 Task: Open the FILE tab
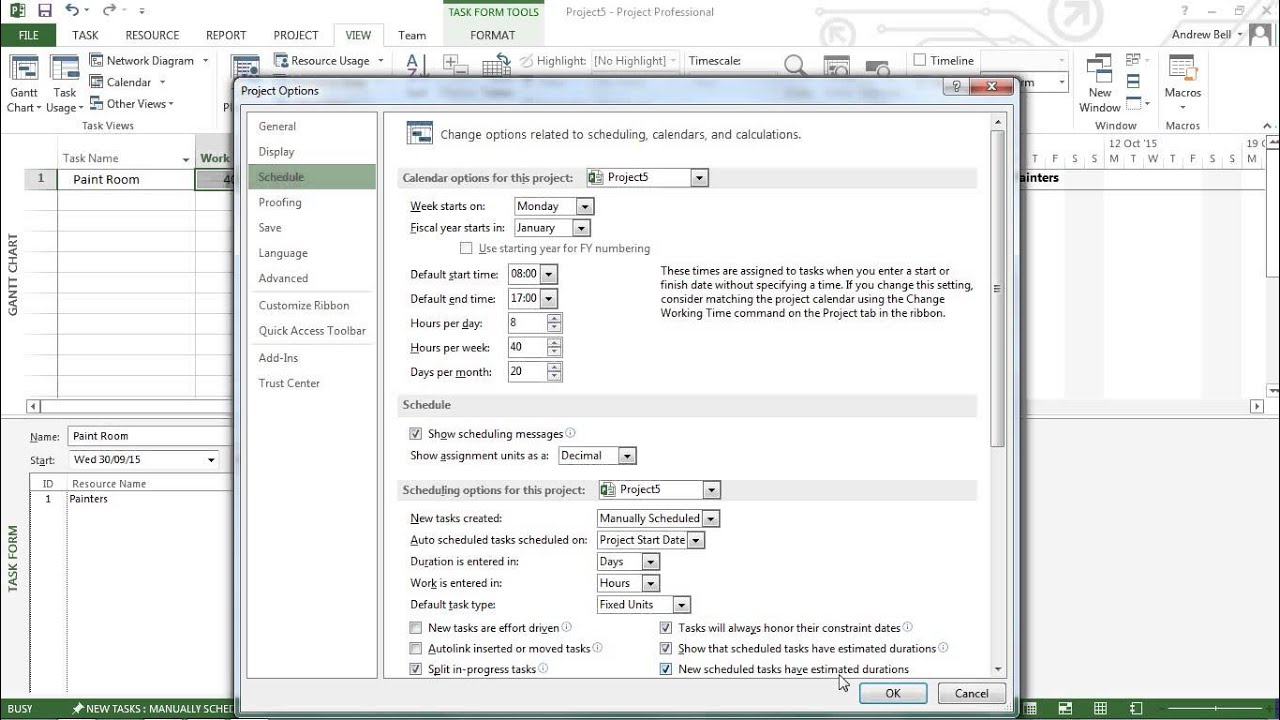29,35
